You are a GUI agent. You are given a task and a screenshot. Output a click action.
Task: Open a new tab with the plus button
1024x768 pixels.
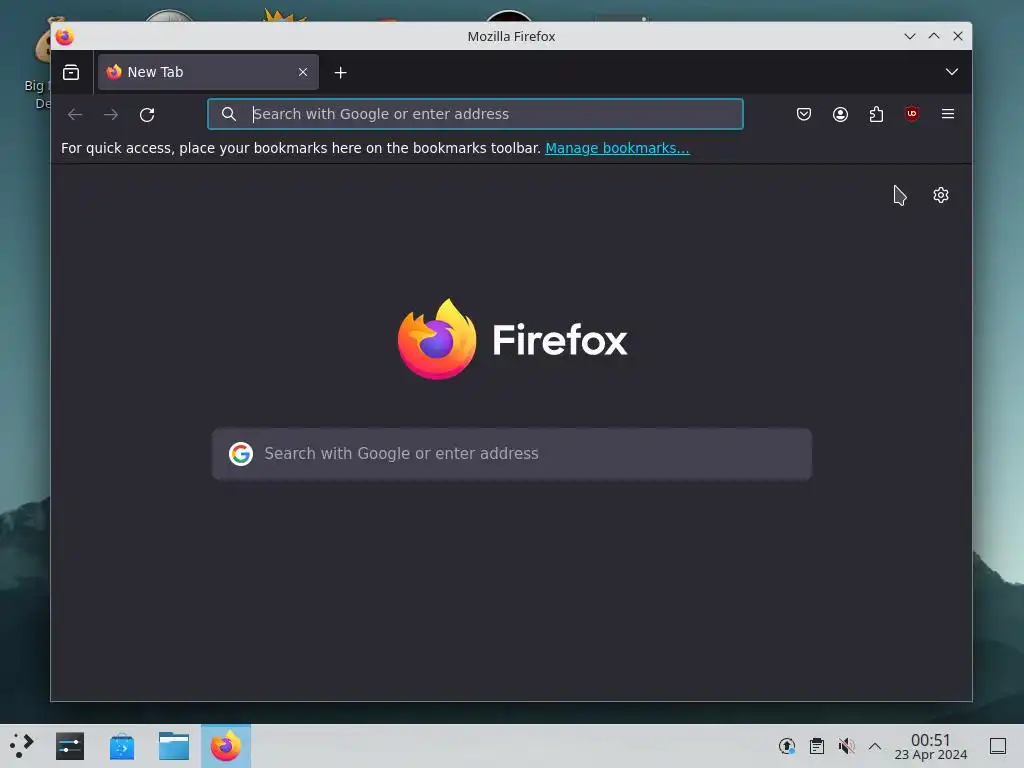[x=340, y=72]
